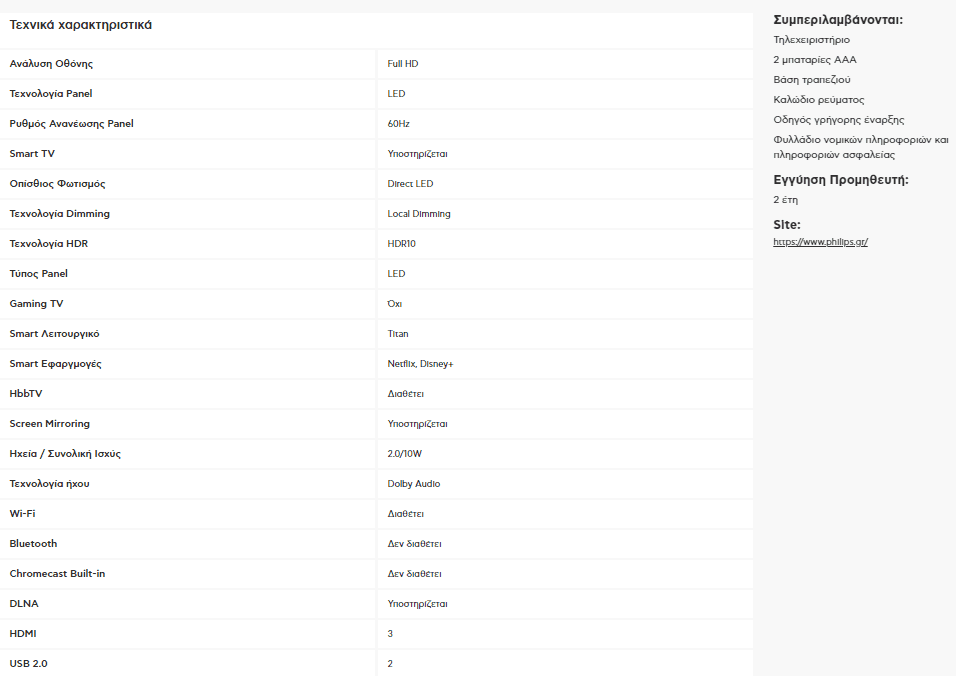Click the Εγγύηση Προμηθευτή heading
Screen dimensions: 956x676
coord(841,180)
